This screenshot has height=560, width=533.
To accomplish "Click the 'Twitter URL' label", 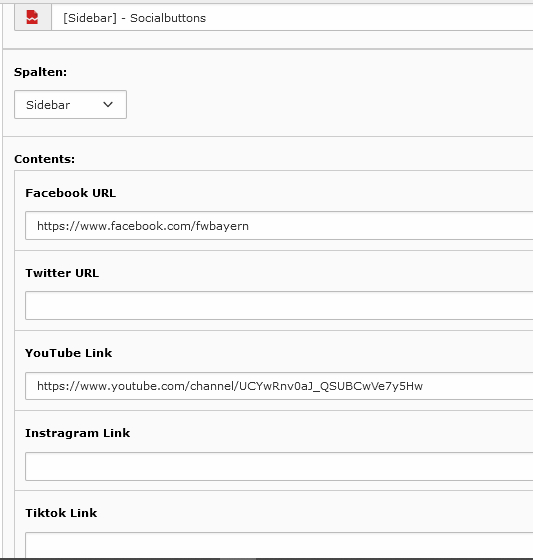I will point(62,273).
